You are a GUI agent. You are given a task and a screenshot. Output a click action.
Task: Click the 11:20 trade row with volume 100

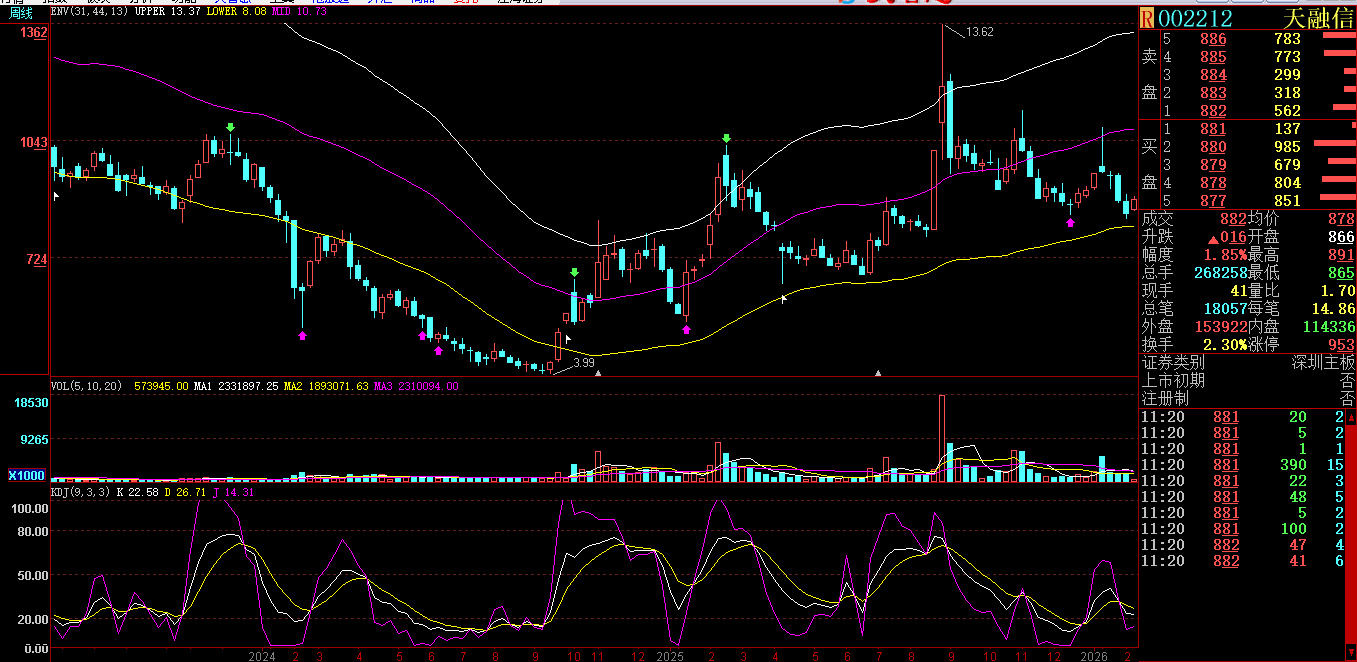tap(1244, 529)
